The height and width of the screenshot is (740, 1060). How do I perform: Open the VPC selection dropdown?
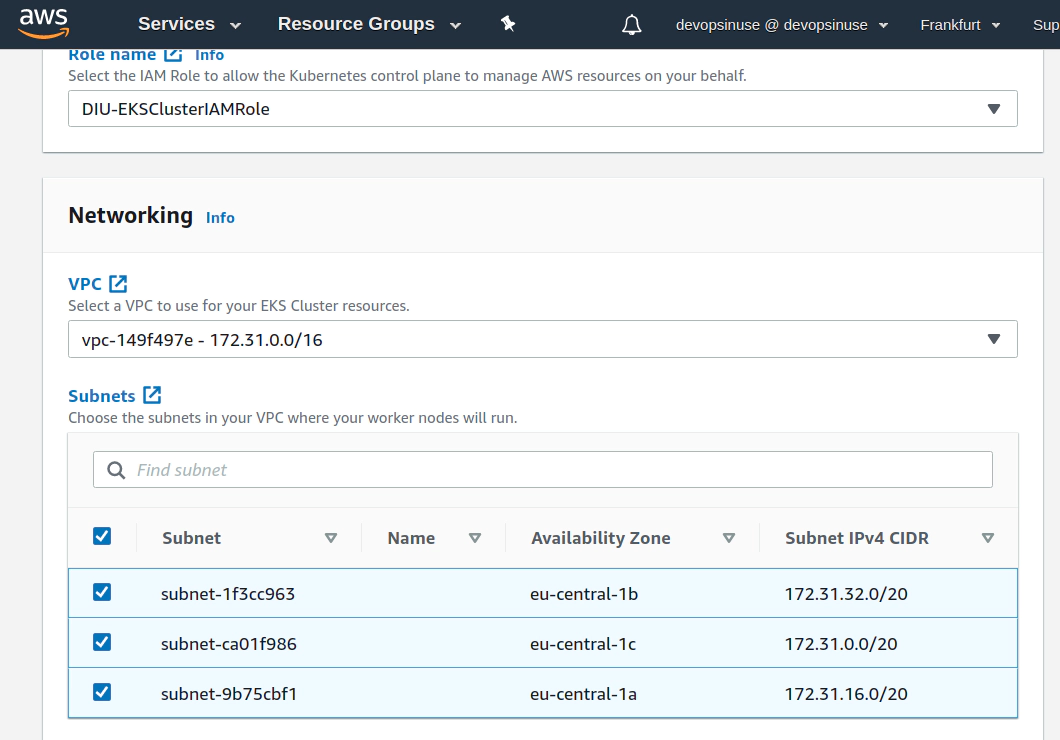[543, 339]
